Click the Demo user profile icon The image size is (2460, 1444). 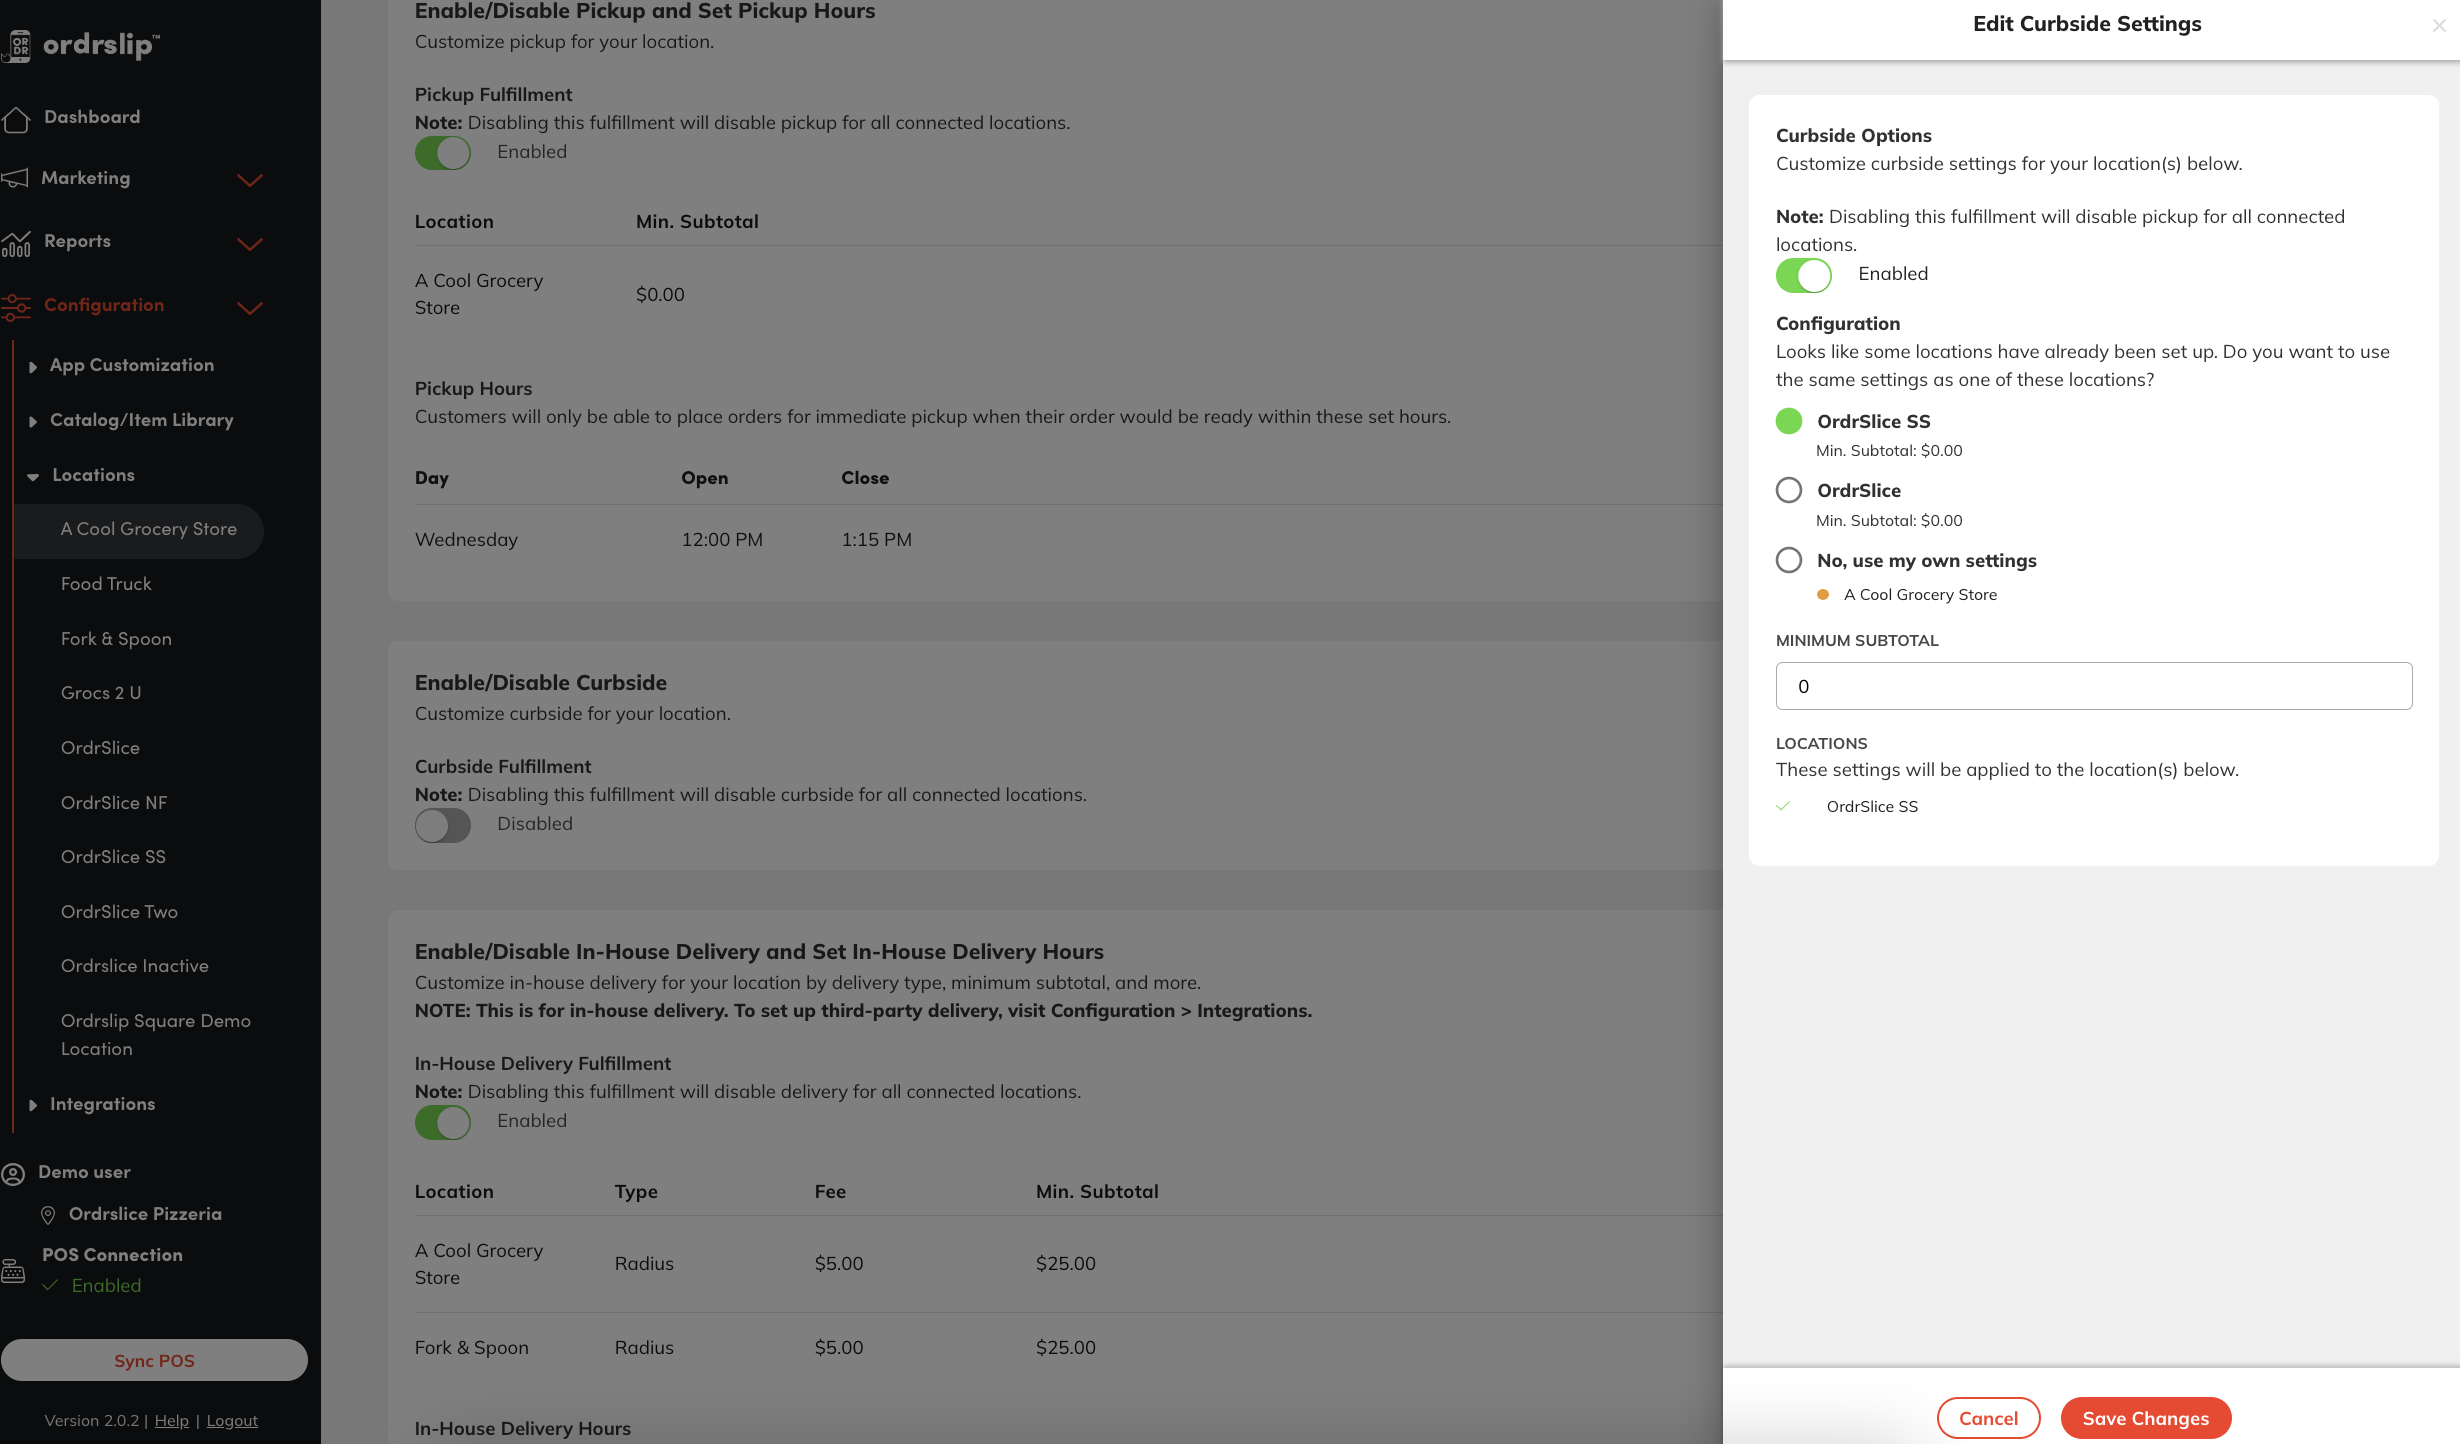point(14,1173)
